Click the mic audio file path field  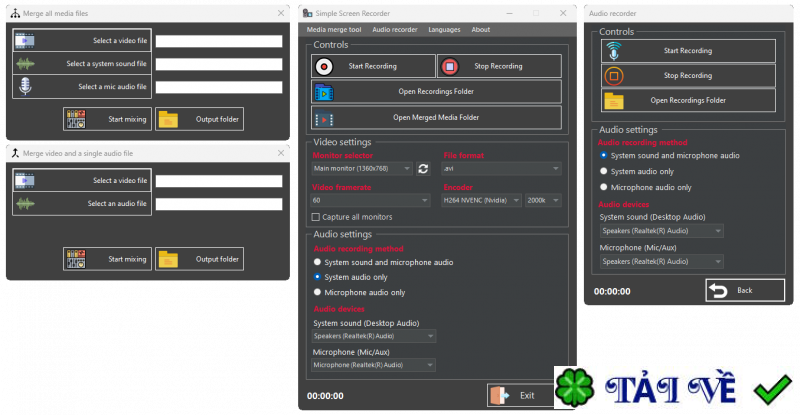[219, 87]
